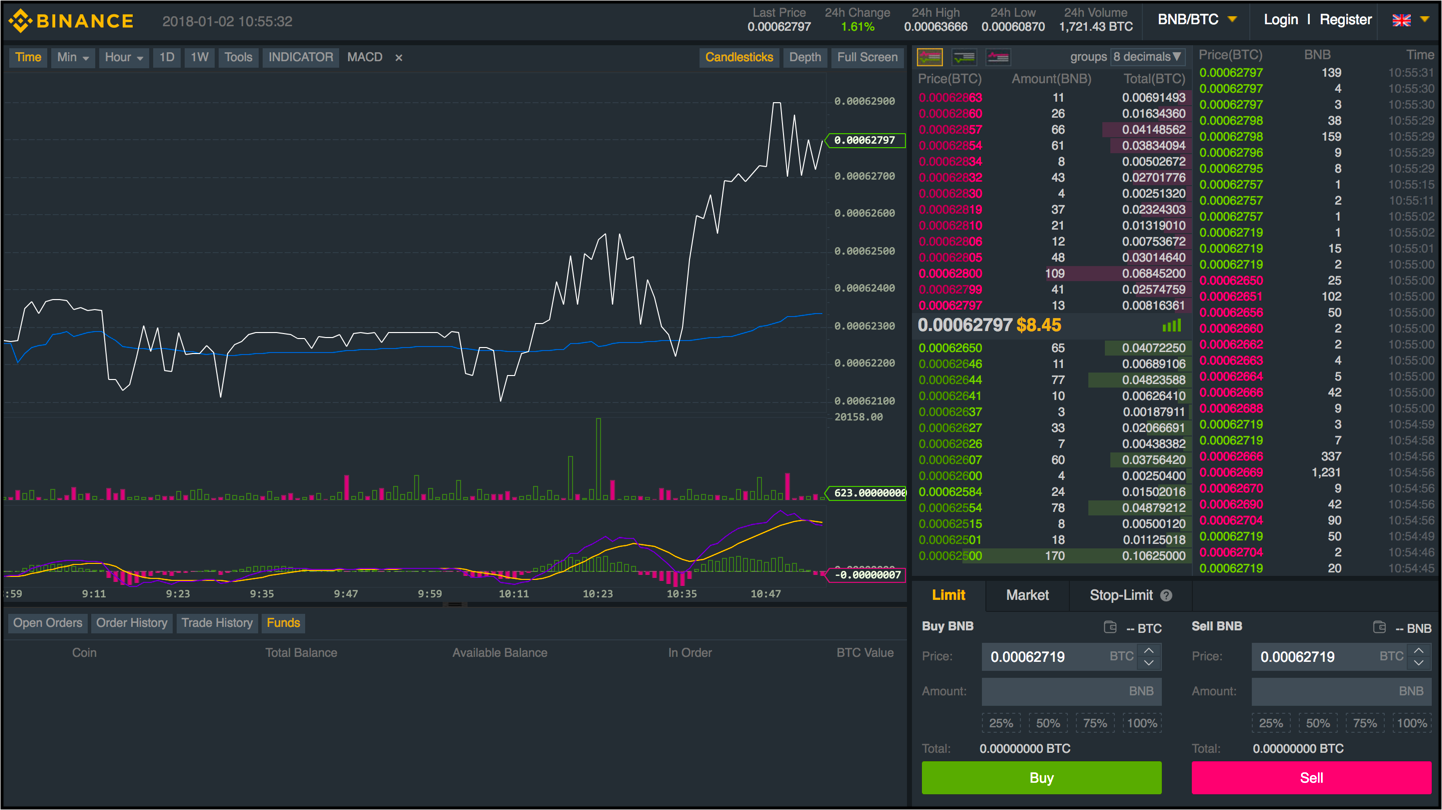The width and height of the screenshot is (1442, 810).
Task: Select the ask order at price 0.00062800
Action: coord(1052,274)
